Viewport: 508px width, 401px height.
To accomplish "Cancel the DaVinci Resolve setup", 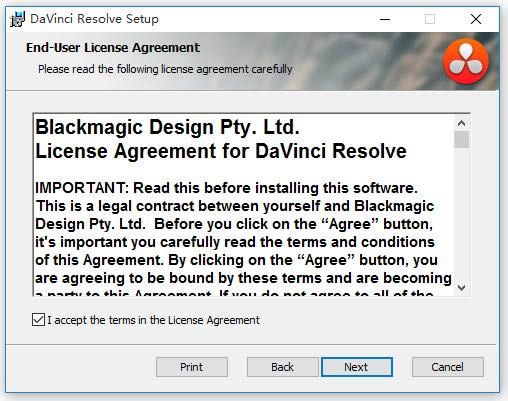I will 448,367.
